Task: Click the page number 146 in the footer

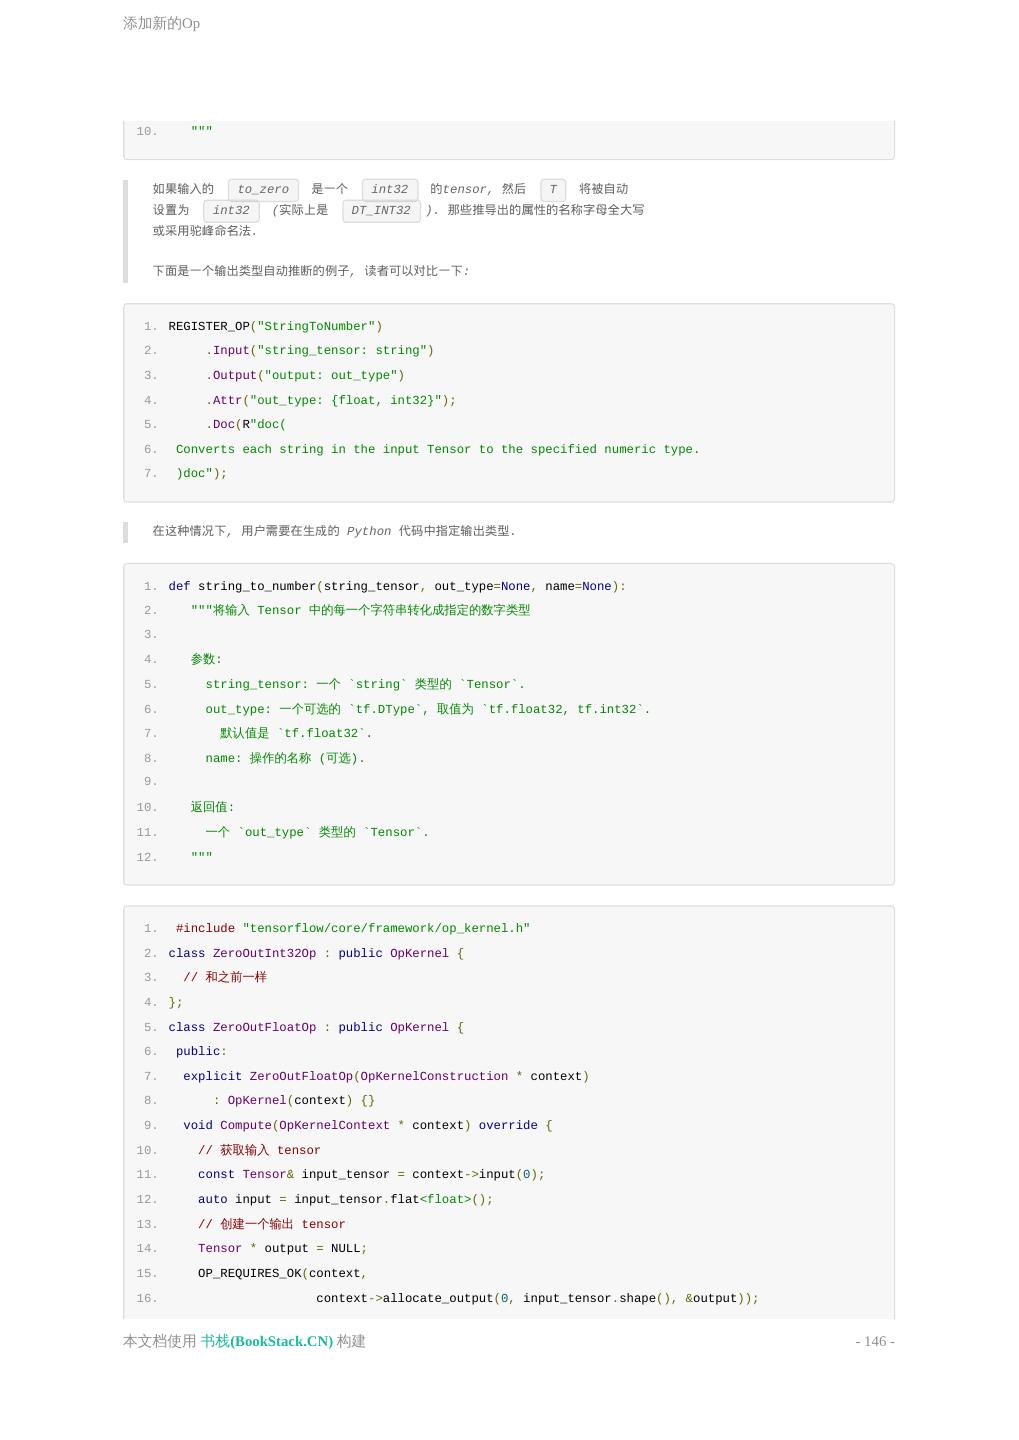Action: [874, 1341]
